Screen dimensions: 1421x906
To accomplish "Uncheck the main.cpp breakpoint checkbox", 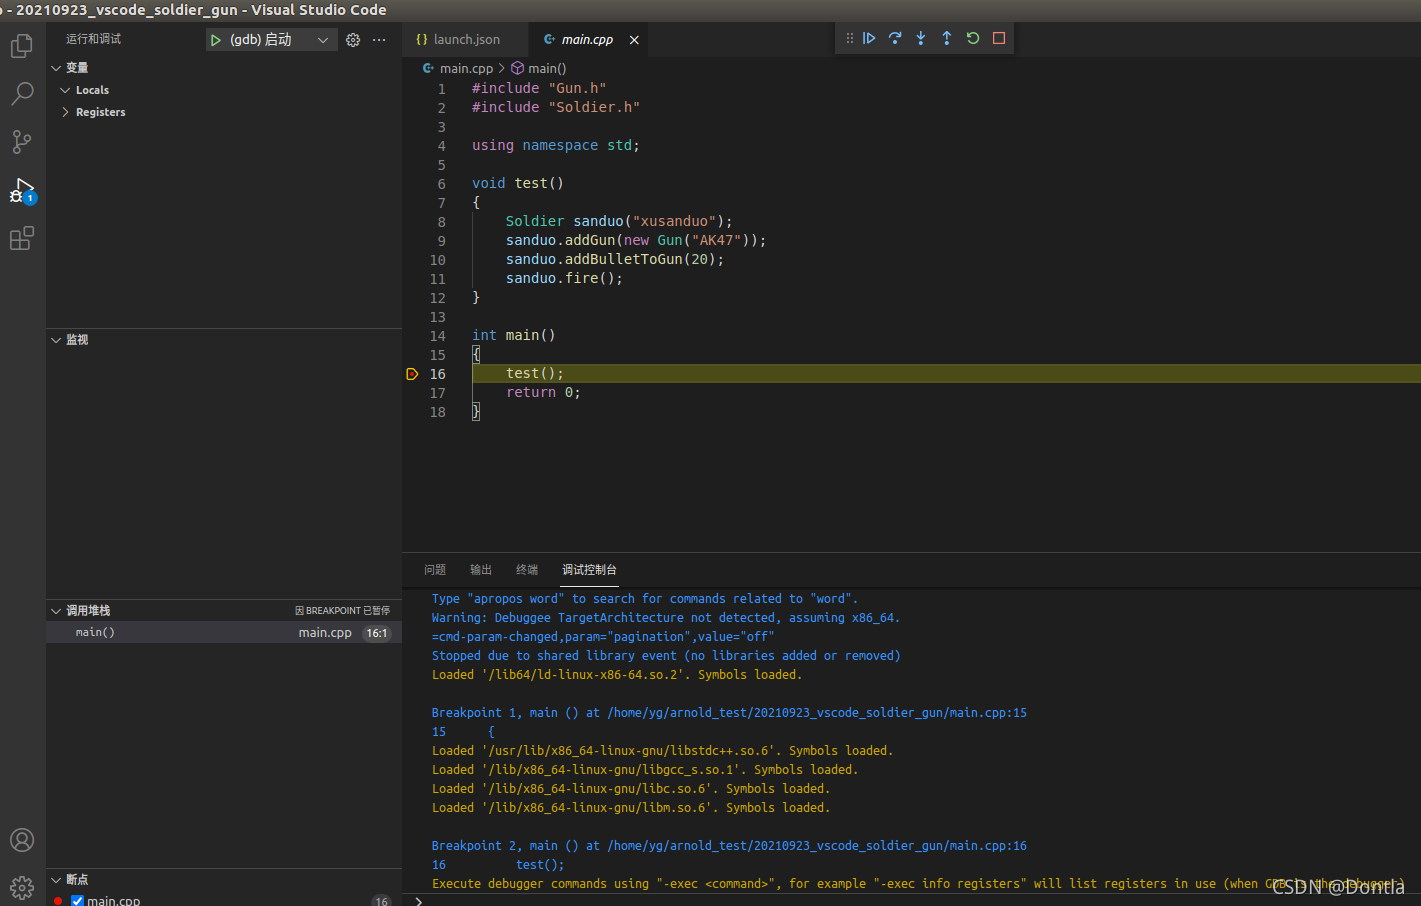I will pos(78,900).
